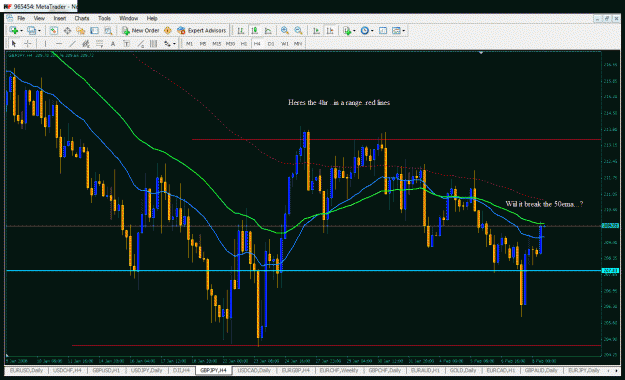The image size is (625, 380).
Task: Click the Templates icon
Action: pos(396,31)
